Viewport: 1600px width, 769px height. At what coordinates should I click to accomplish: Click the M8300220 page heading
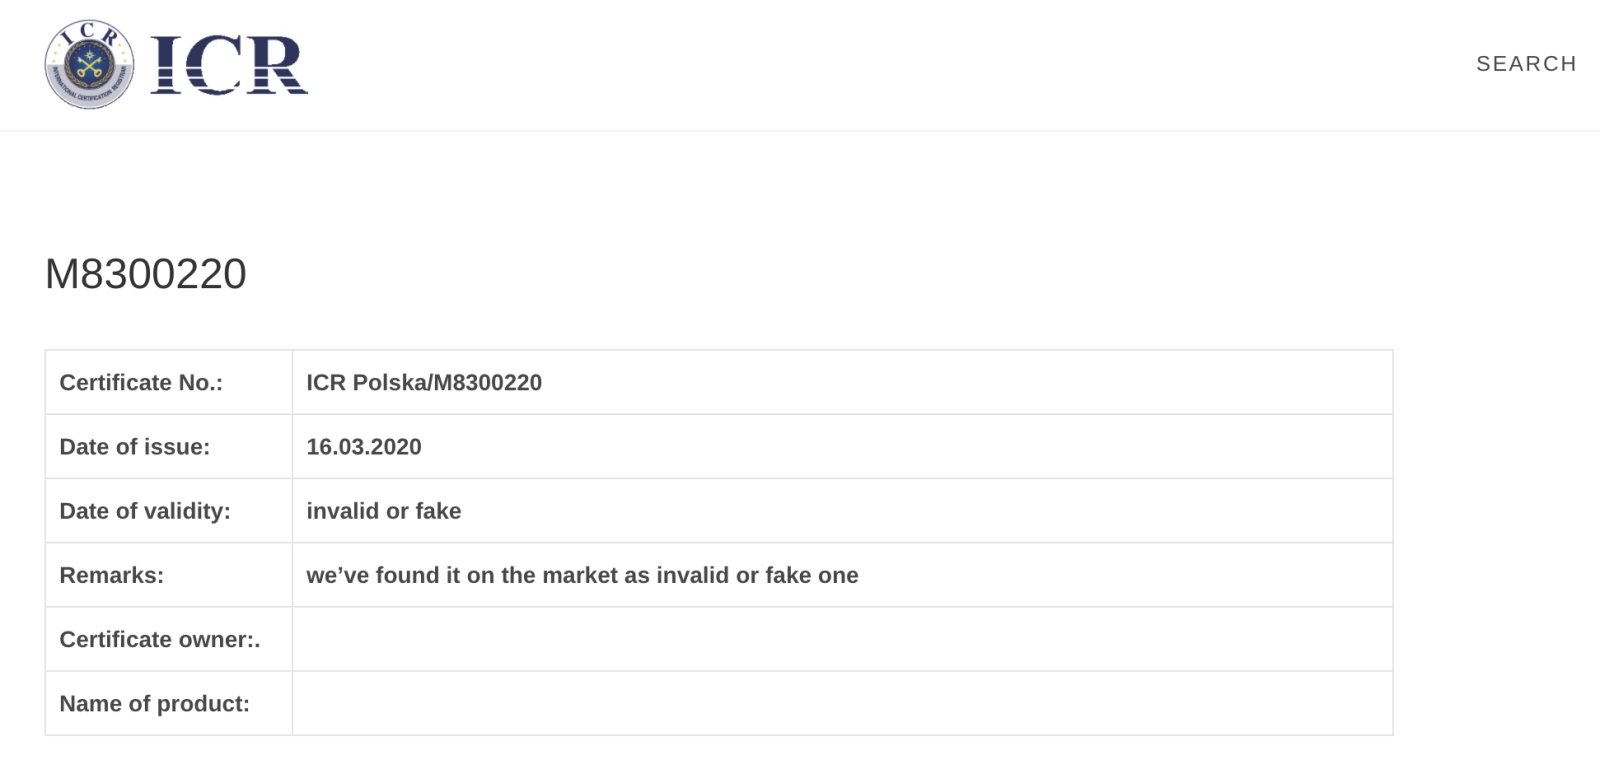[146, 274]
